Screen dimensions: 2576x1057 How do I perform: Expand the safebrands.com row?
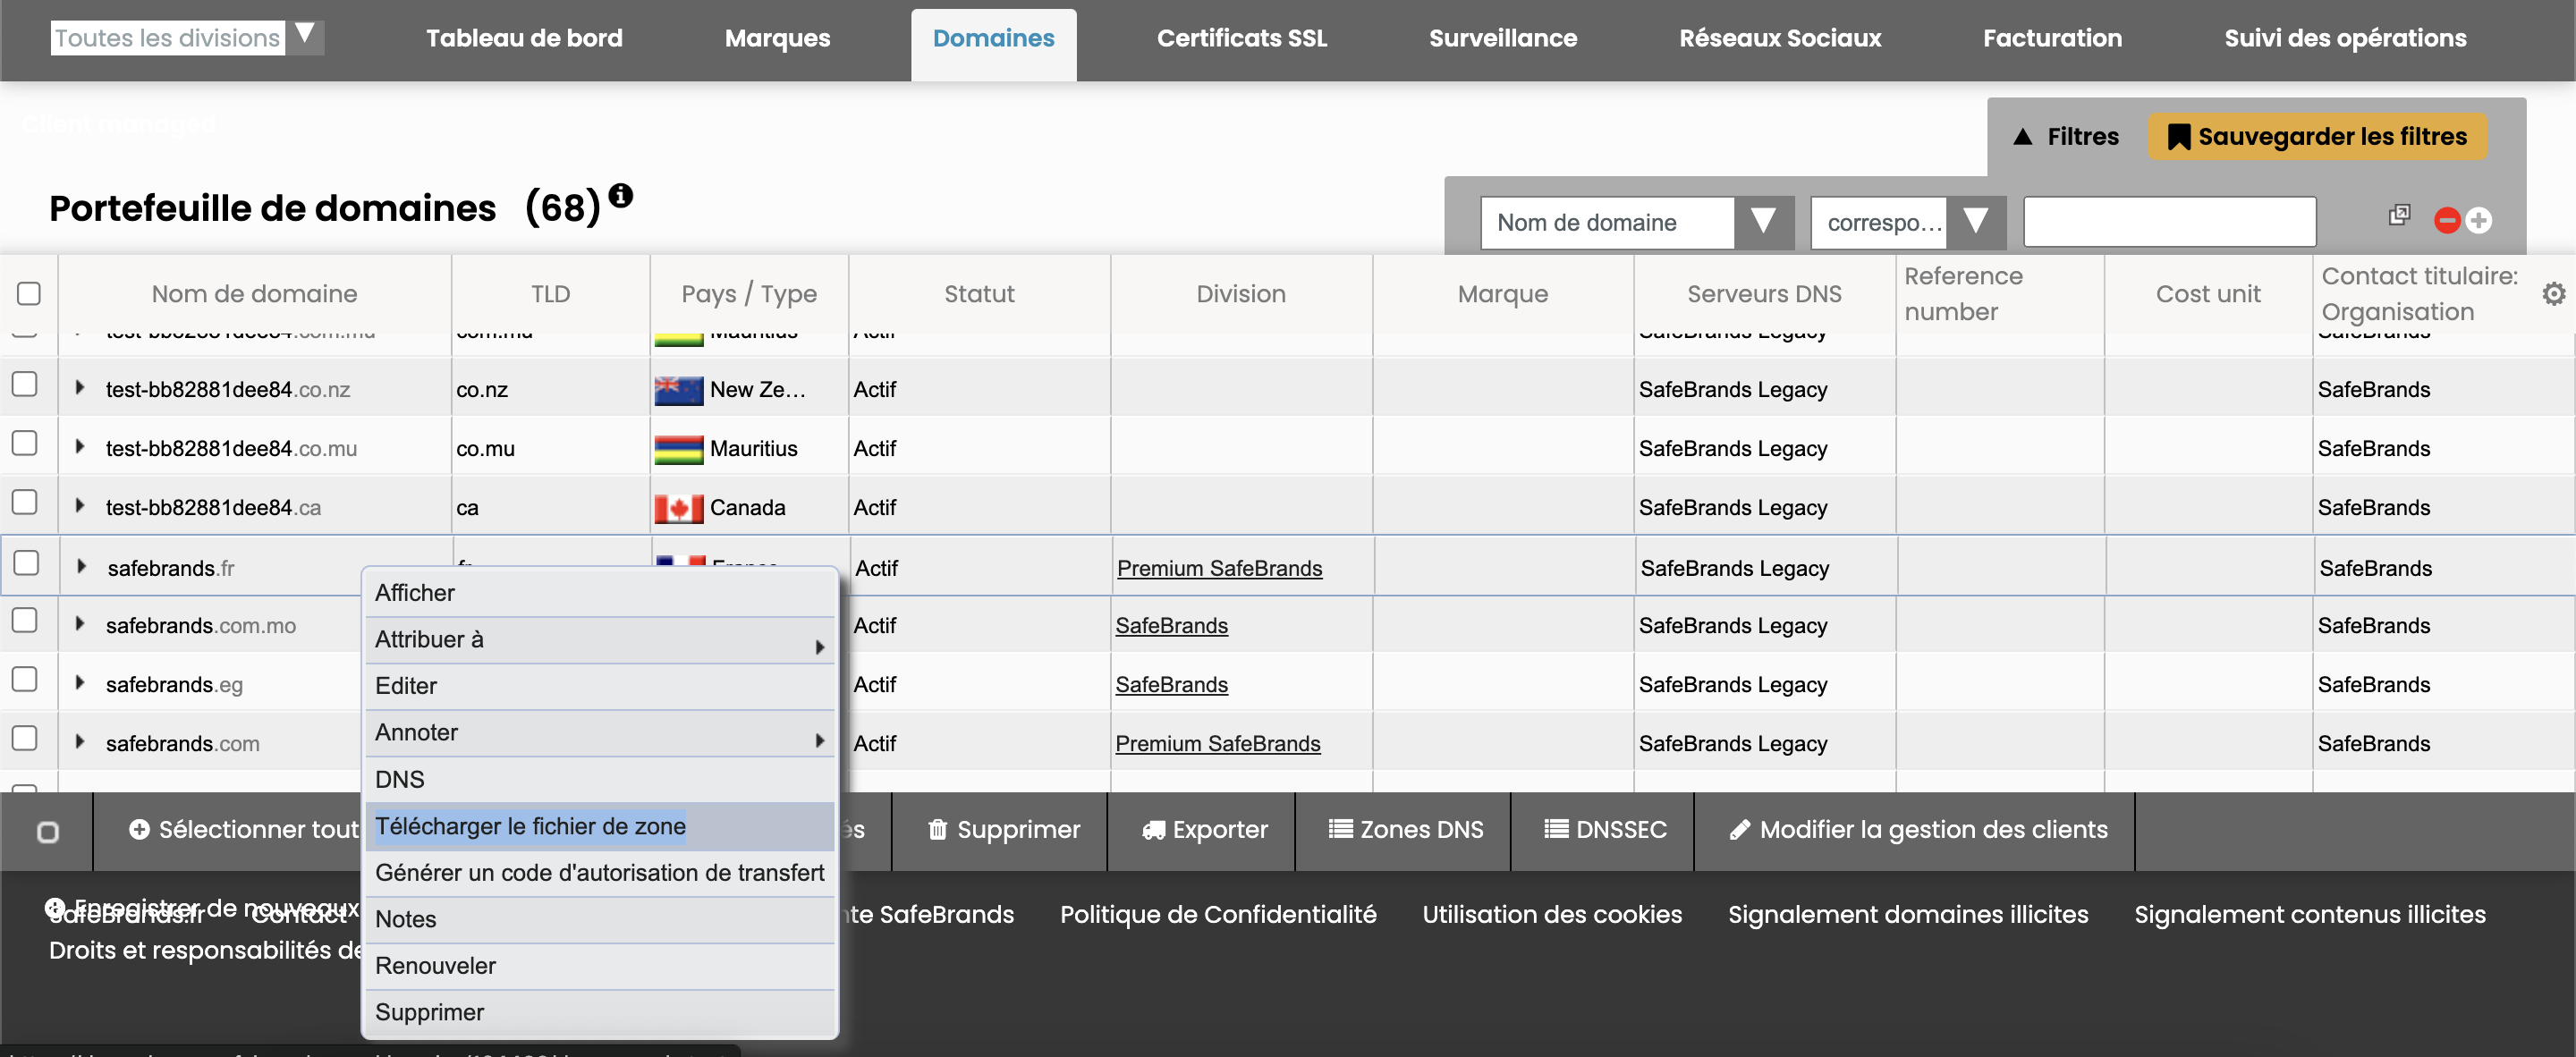(80, 741)
